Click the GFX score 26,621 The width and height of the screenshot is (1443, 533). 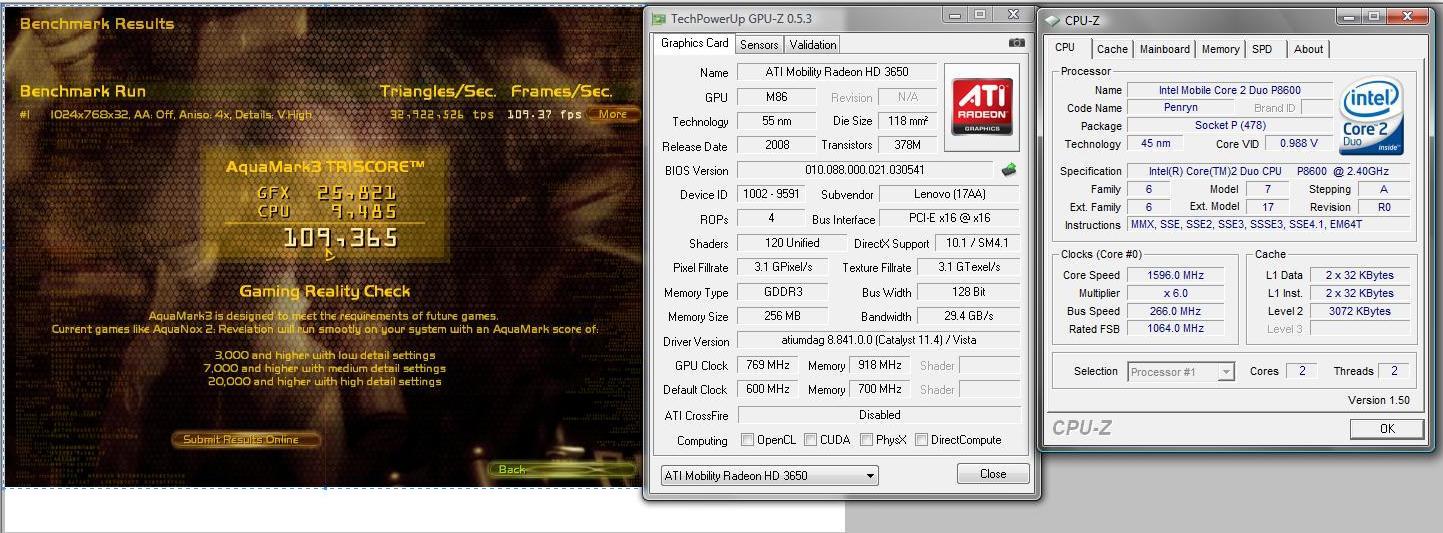click(x=357, y=193)
